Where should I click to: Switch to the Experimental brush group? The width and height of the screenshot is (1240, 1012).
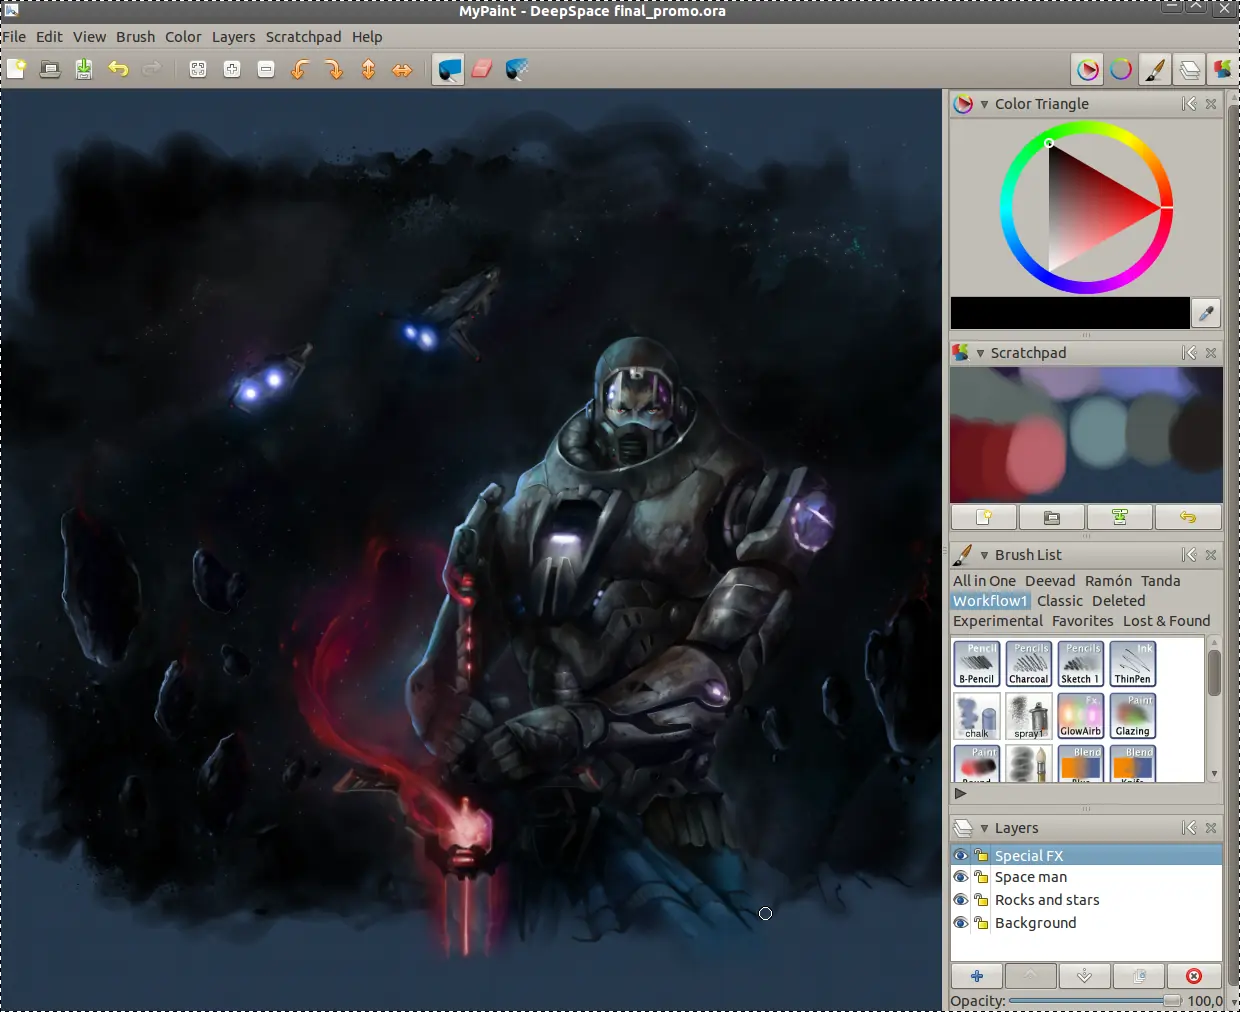coord(998,621)
